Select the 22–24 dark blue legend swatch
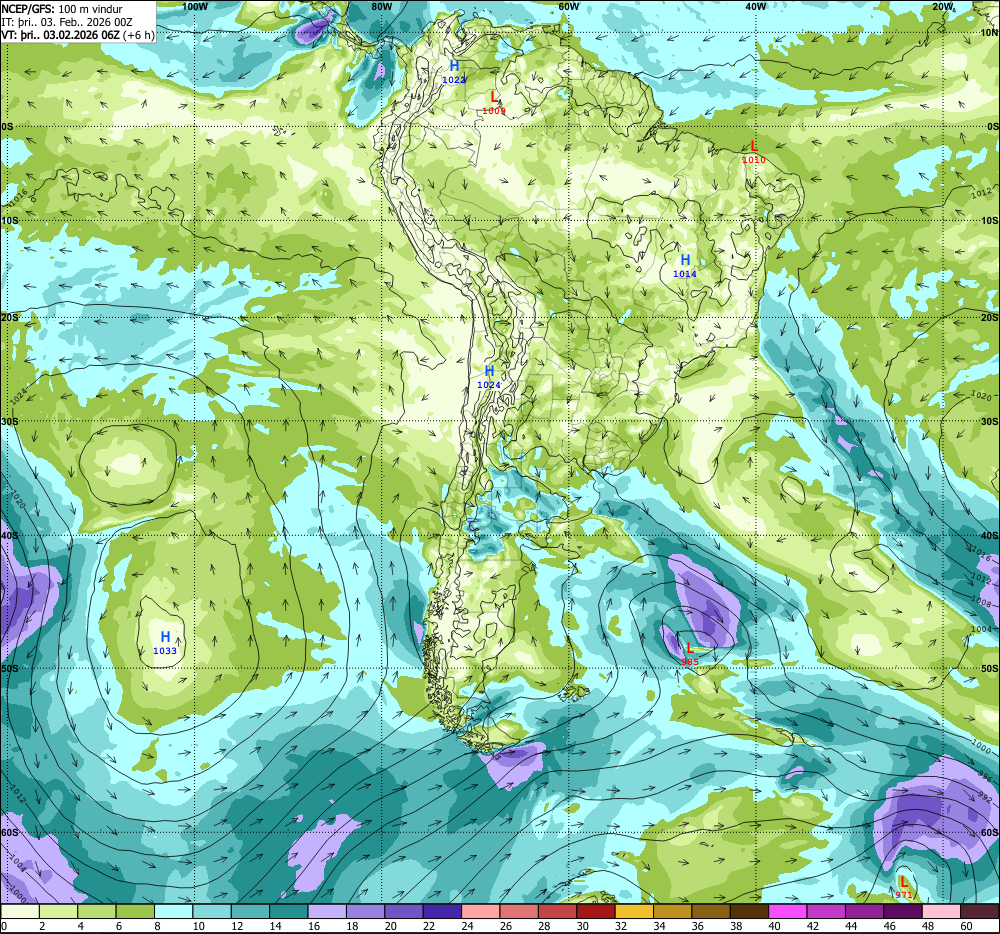The height and width of the screenshot is (934, 1000). click(442, 911)
